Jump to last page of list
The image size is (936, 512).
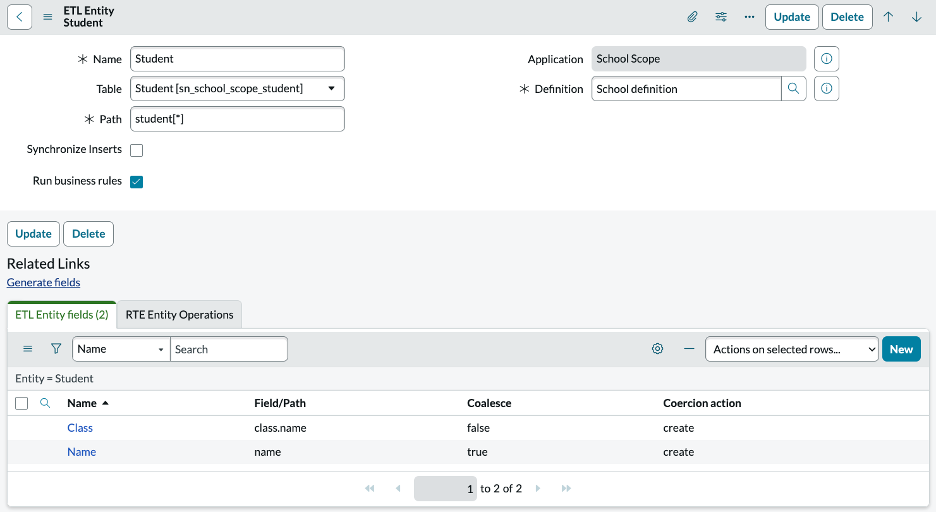coord(566,488)
